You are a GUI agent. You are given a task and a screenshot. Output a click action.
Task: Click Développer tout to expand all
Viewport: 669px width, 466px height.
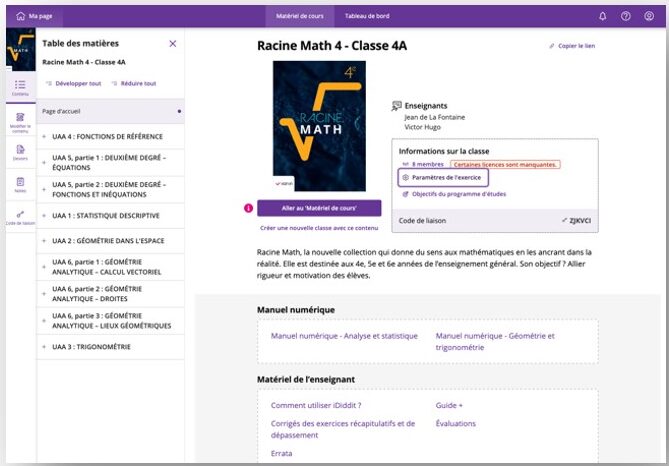(x=74, y=84)
